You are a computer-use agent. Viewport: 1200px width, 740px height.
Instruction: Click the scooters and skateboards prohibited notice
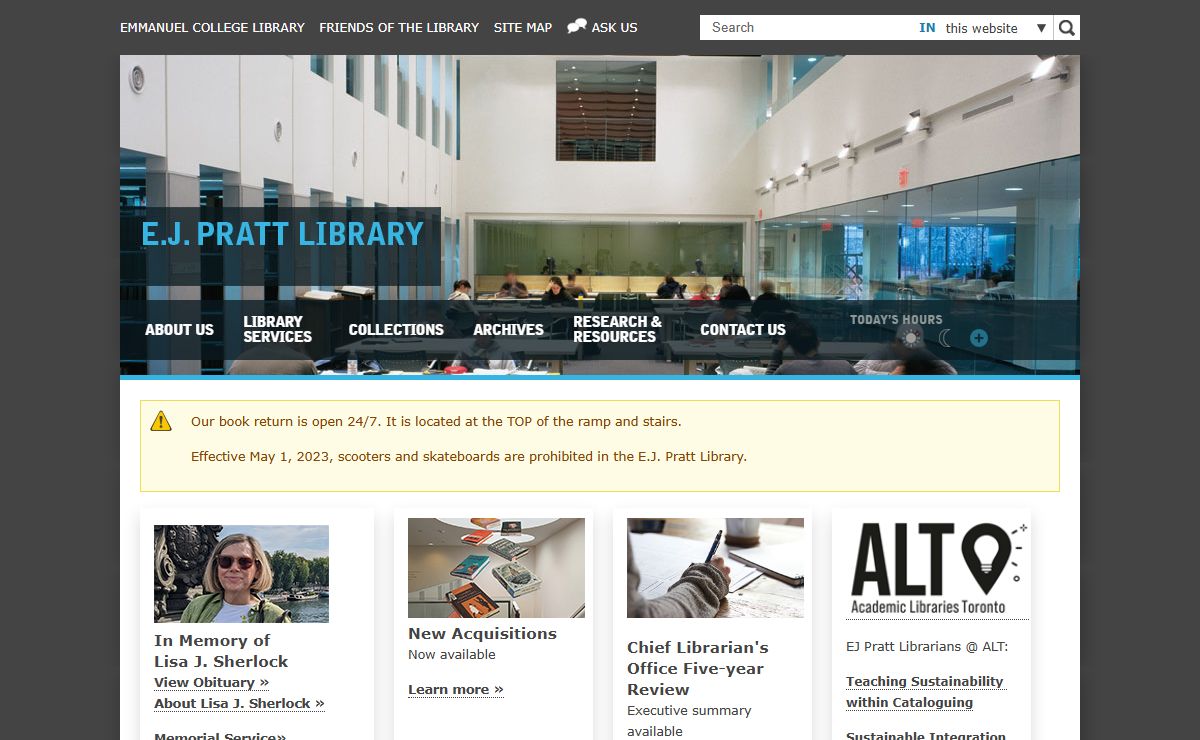[469, 456]
